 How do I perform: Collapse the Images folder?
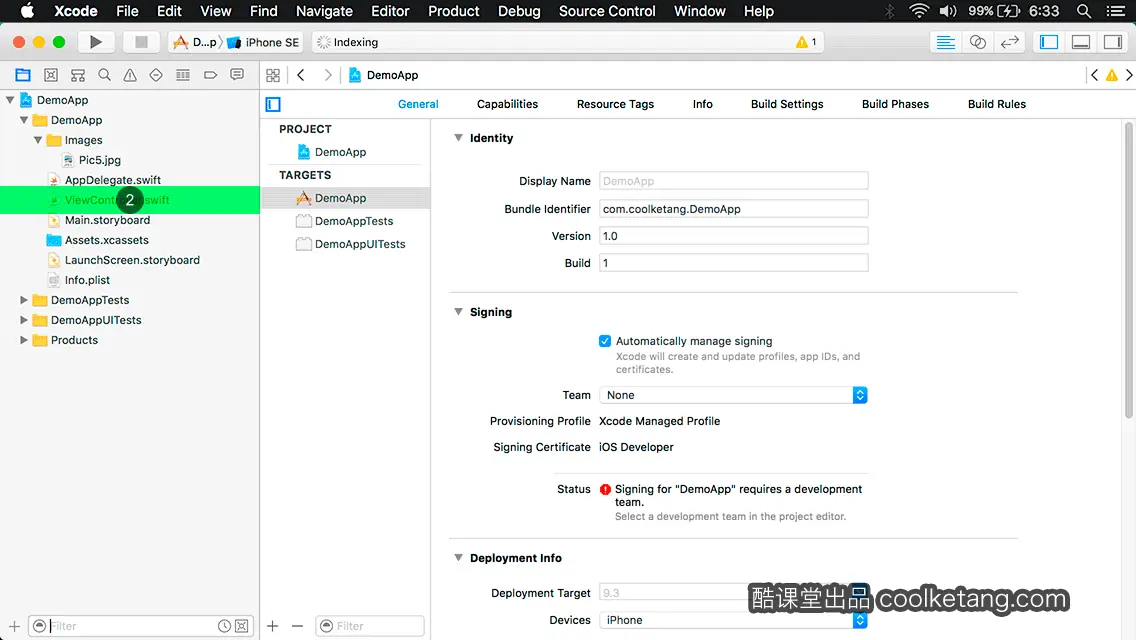point(38,140)
